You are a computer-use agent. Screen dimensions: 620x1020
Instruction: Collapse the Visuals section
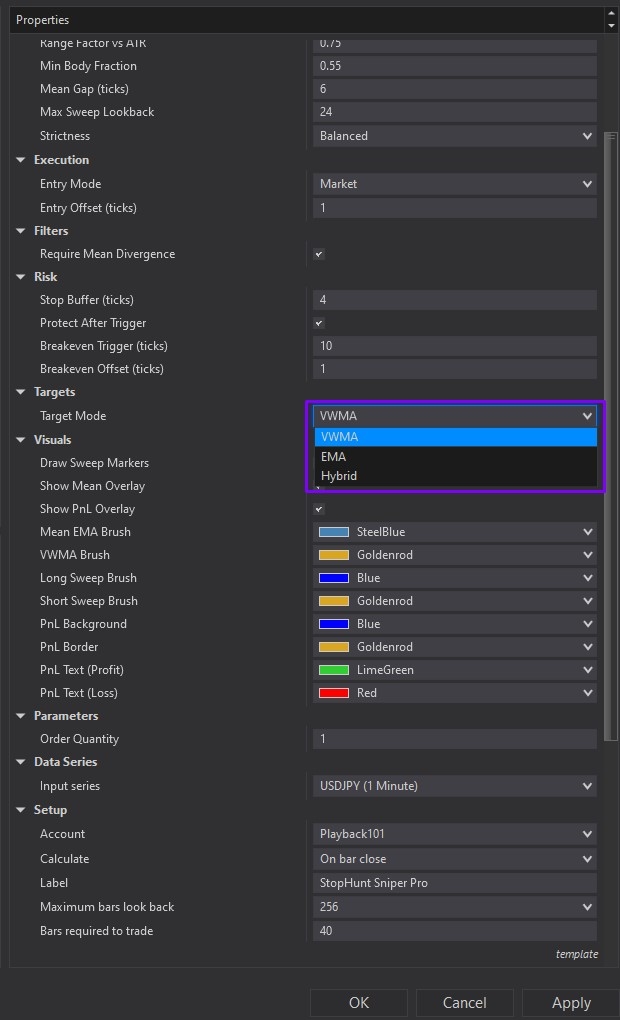[22, 439]
